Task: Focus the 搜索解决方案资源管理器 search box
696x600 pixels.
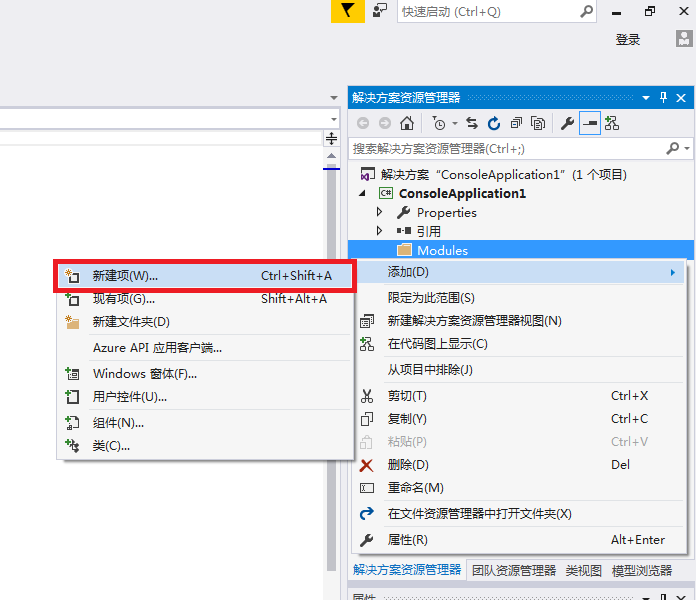Action: click(506, 148)
